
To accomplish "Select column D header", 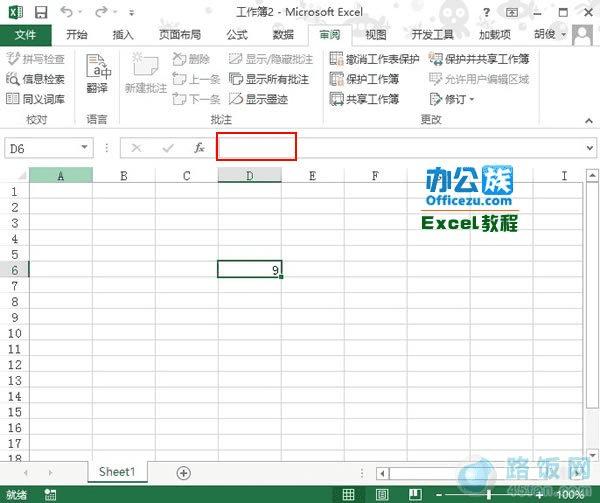I will coord(249,176).
